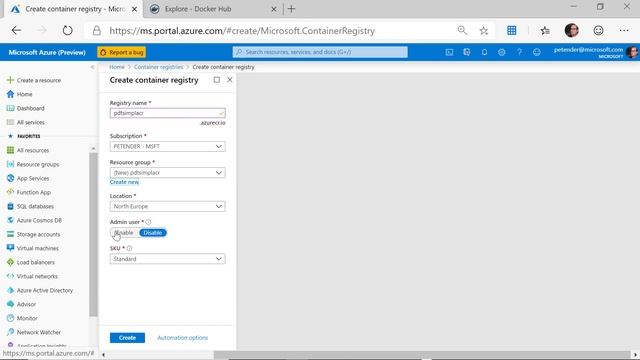The image size is (640, 360).
Task: Refresh the browser page
Action: tap(67, 31)
